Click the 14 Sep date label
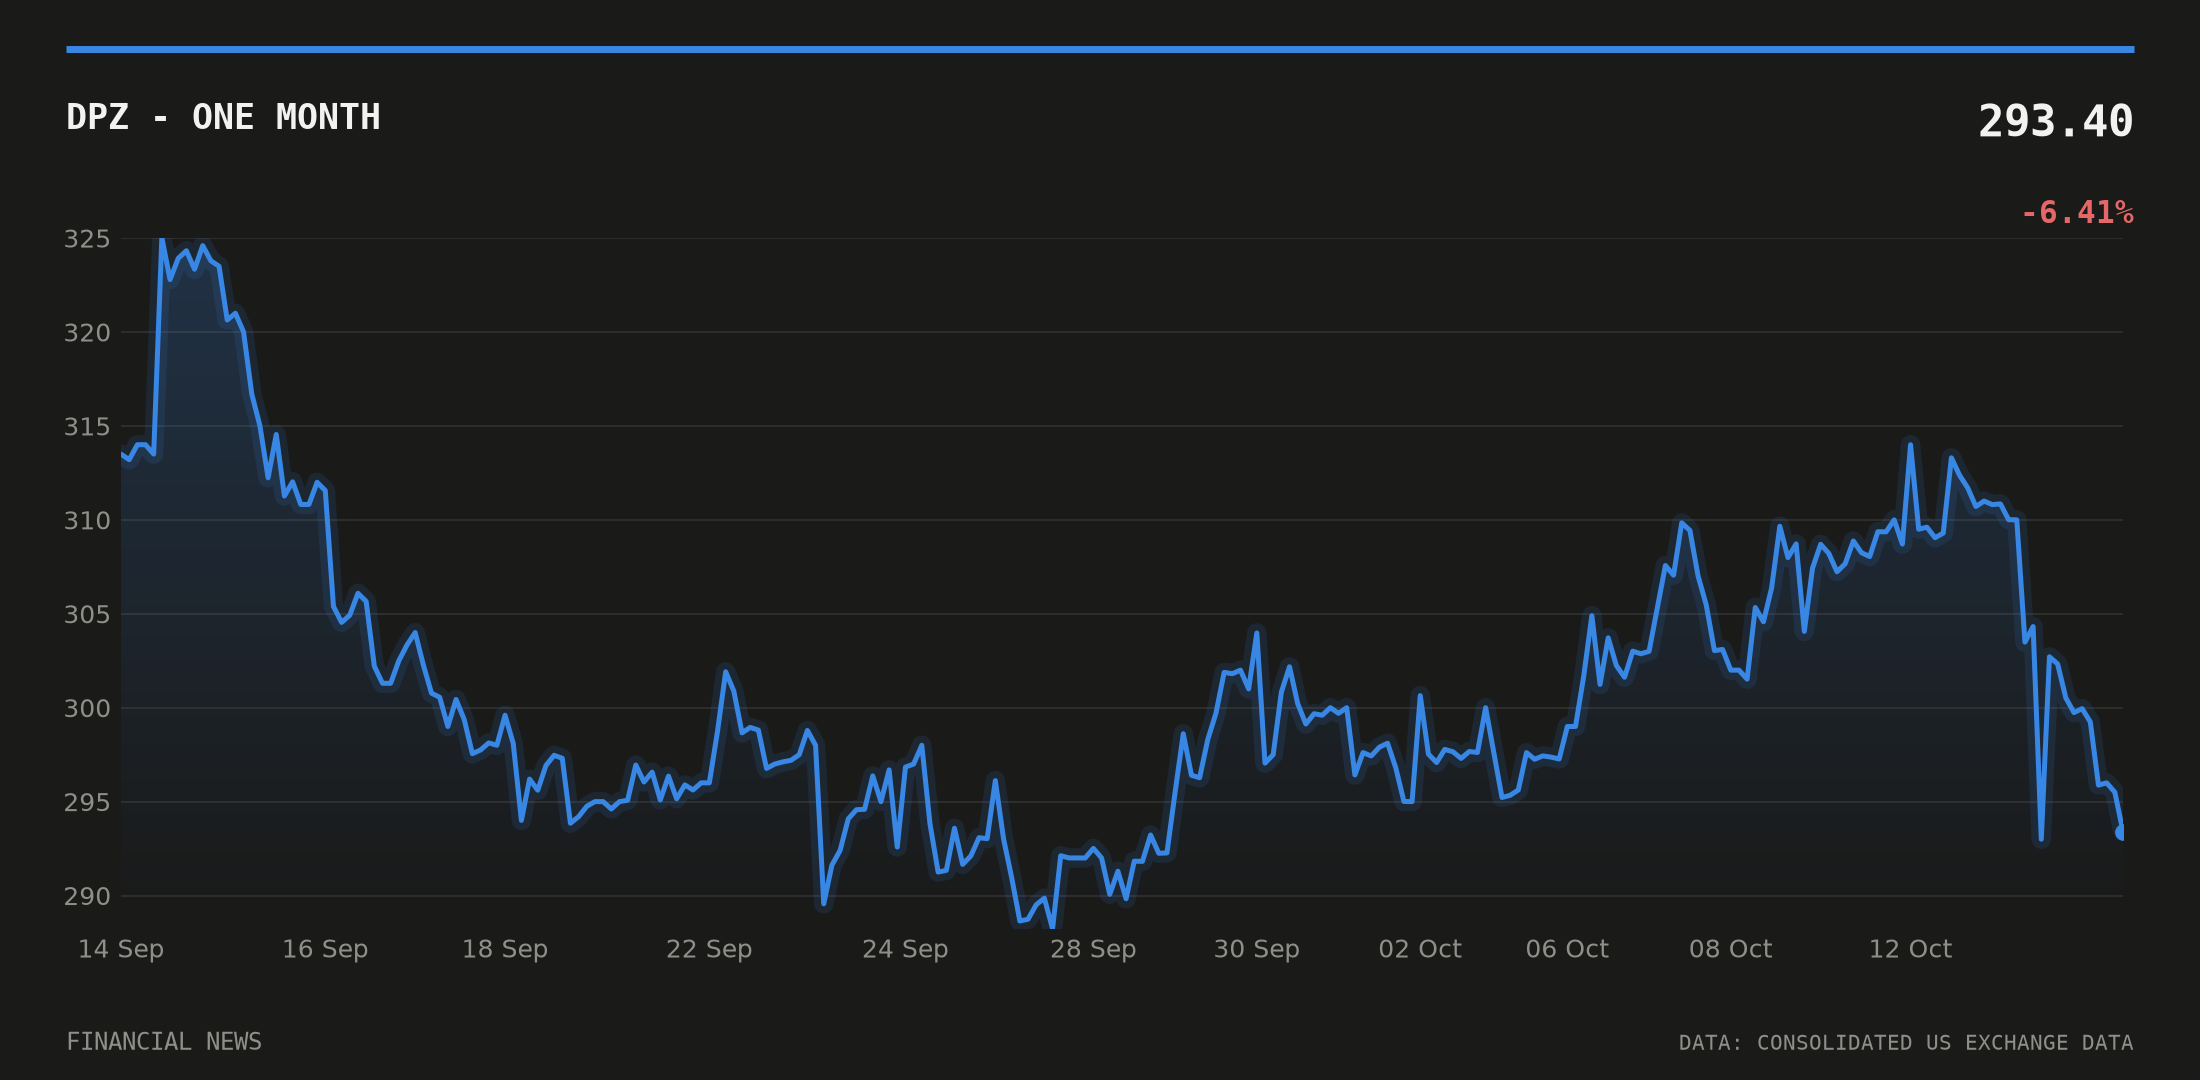Screen dimensions: 2200x1080 coord(121,949)
